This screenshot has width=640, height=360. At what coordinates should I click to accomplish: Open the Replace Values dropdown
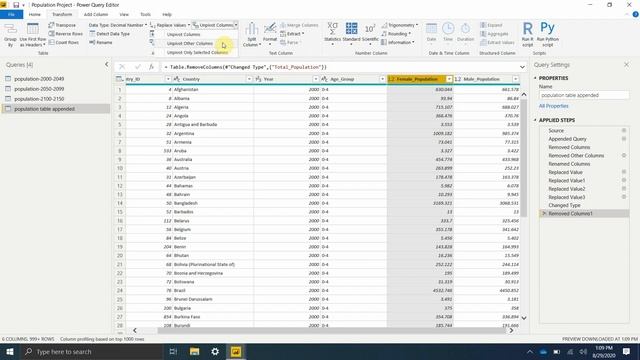click(170, 25)
